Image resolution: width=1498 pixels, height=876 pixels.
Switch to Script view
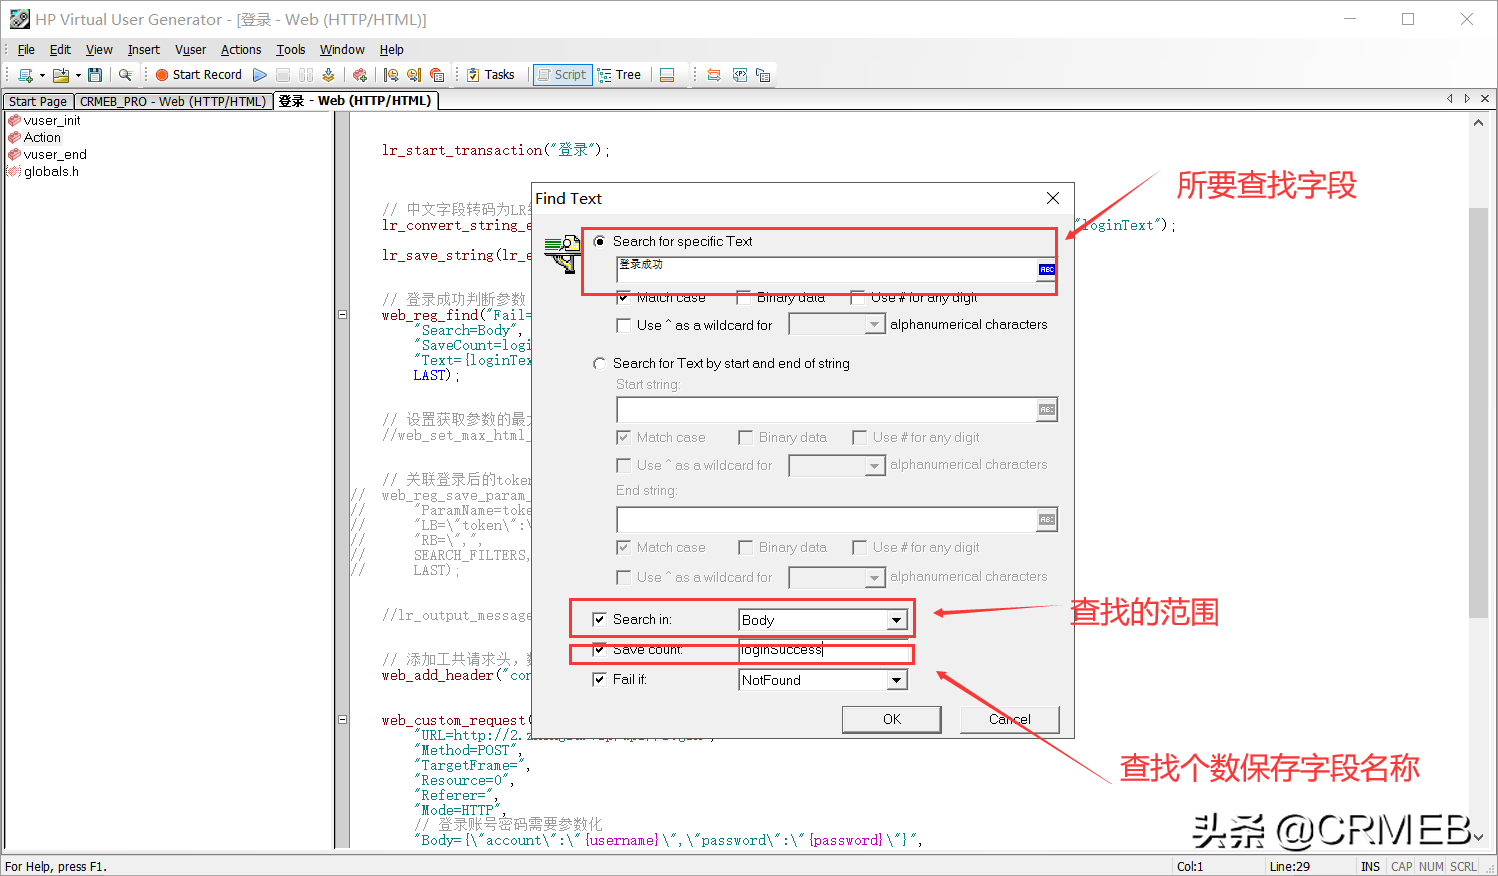tap(562, 75)
